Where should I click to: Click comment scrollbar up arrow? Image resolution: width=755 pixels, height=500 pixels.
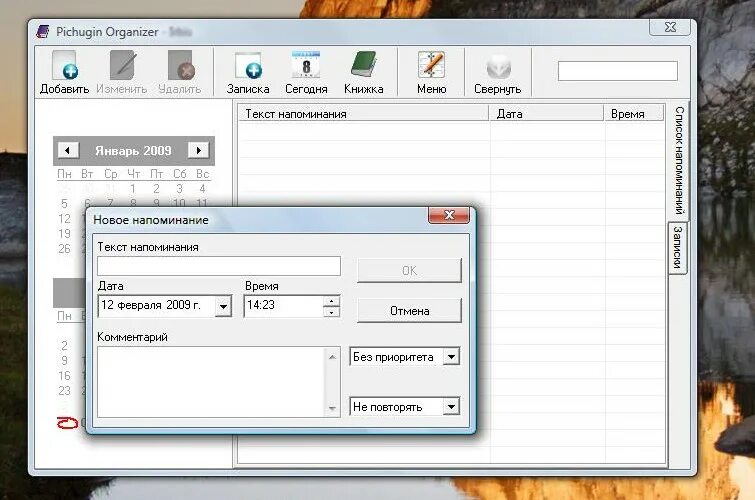pos(332,356)
